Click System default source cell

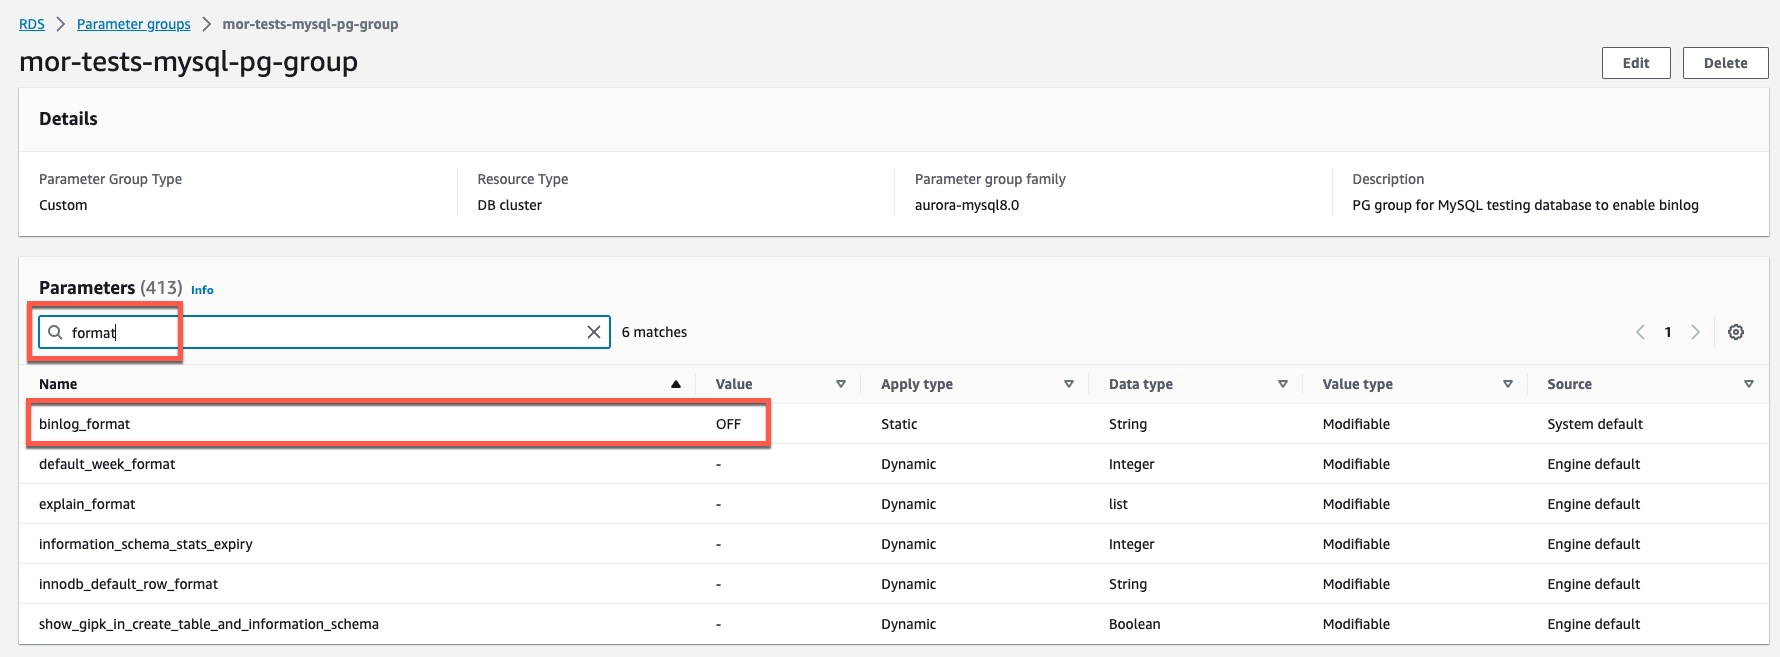point(1595,424)
